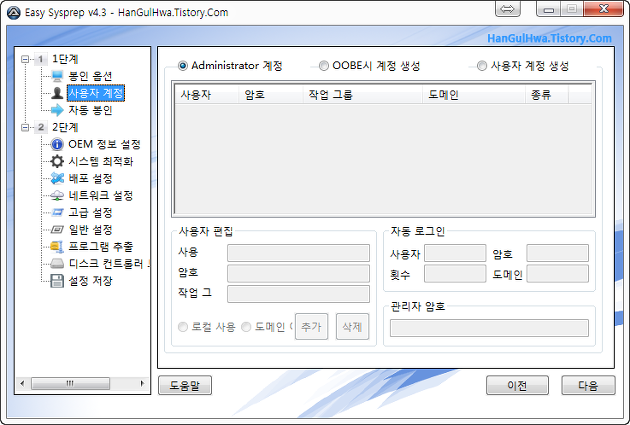
Task: Click the icon beside 프로그램 추출
Action: [57, 246]
